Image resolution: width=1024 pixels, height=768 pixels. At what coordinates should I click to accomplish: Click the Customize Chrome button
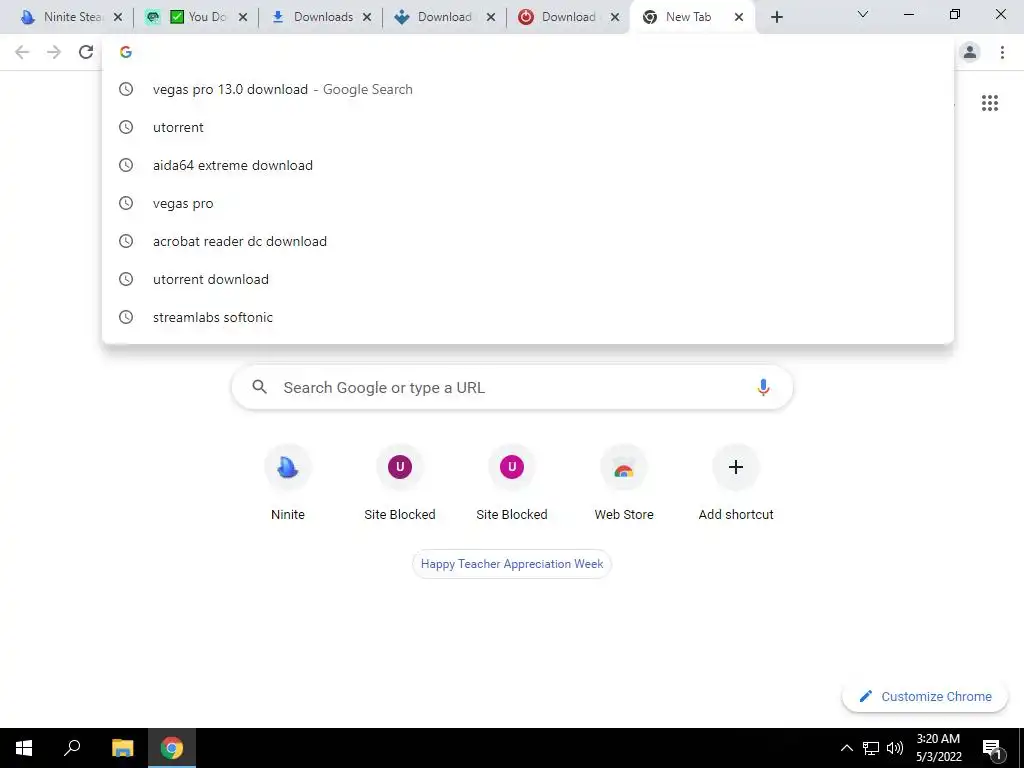[x=925, y=696]
